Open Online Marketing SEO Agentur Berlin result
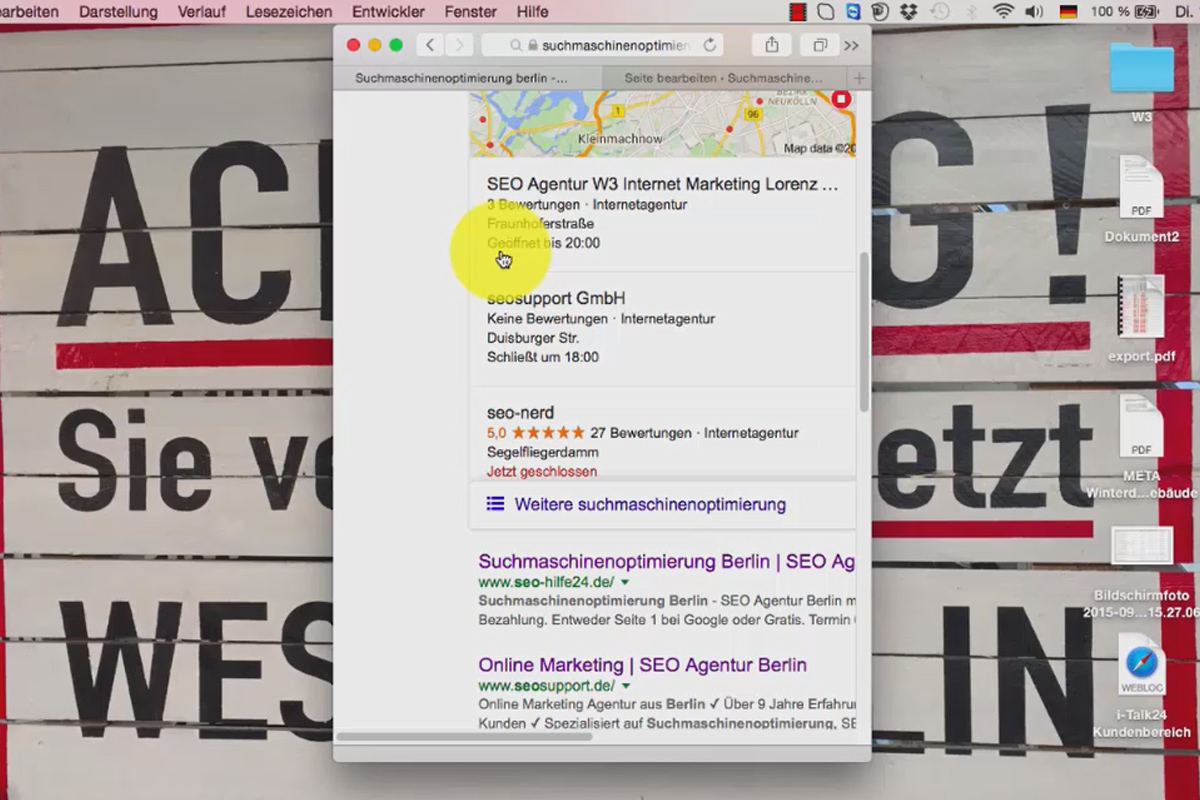The width and height of the screenshot is (1200, 800). click(642, 665)
